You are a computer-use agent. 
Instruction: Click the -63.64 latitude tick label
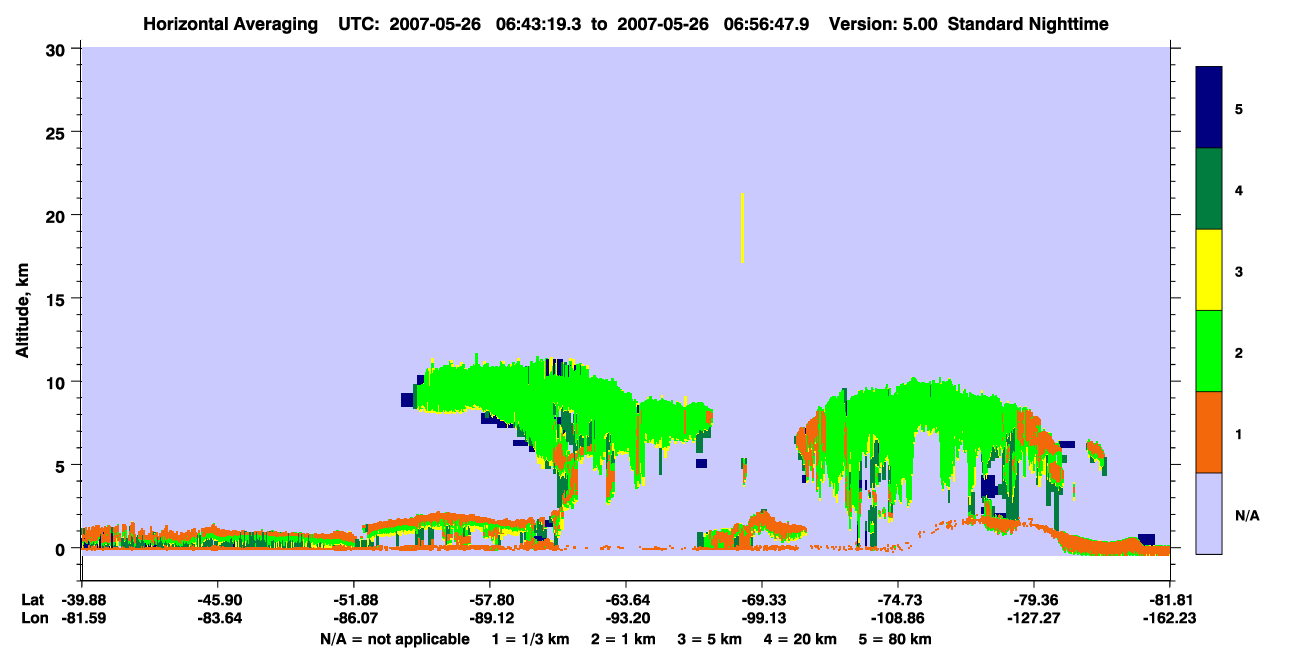click(626, 600)
